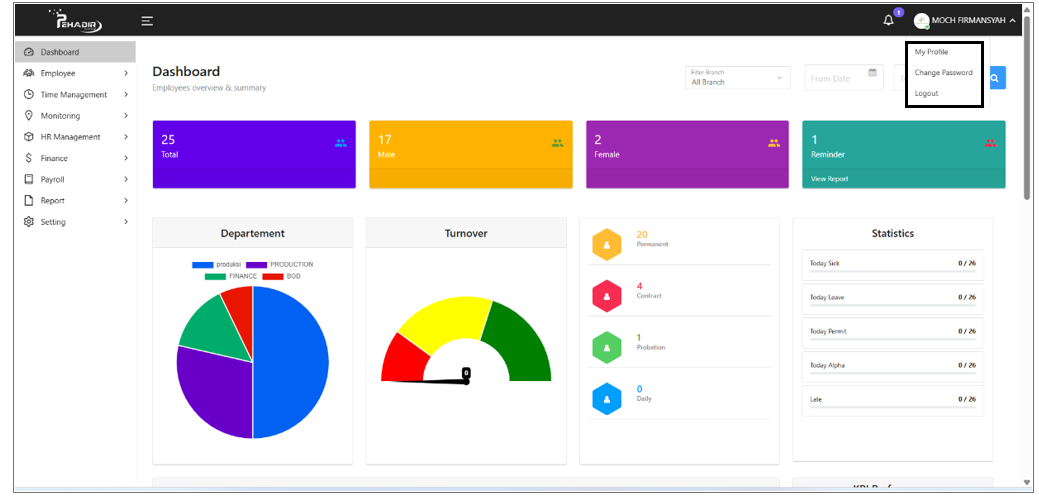Click the From Date input field
This screenshot has height=497, width=1039.
coord(835,78)
